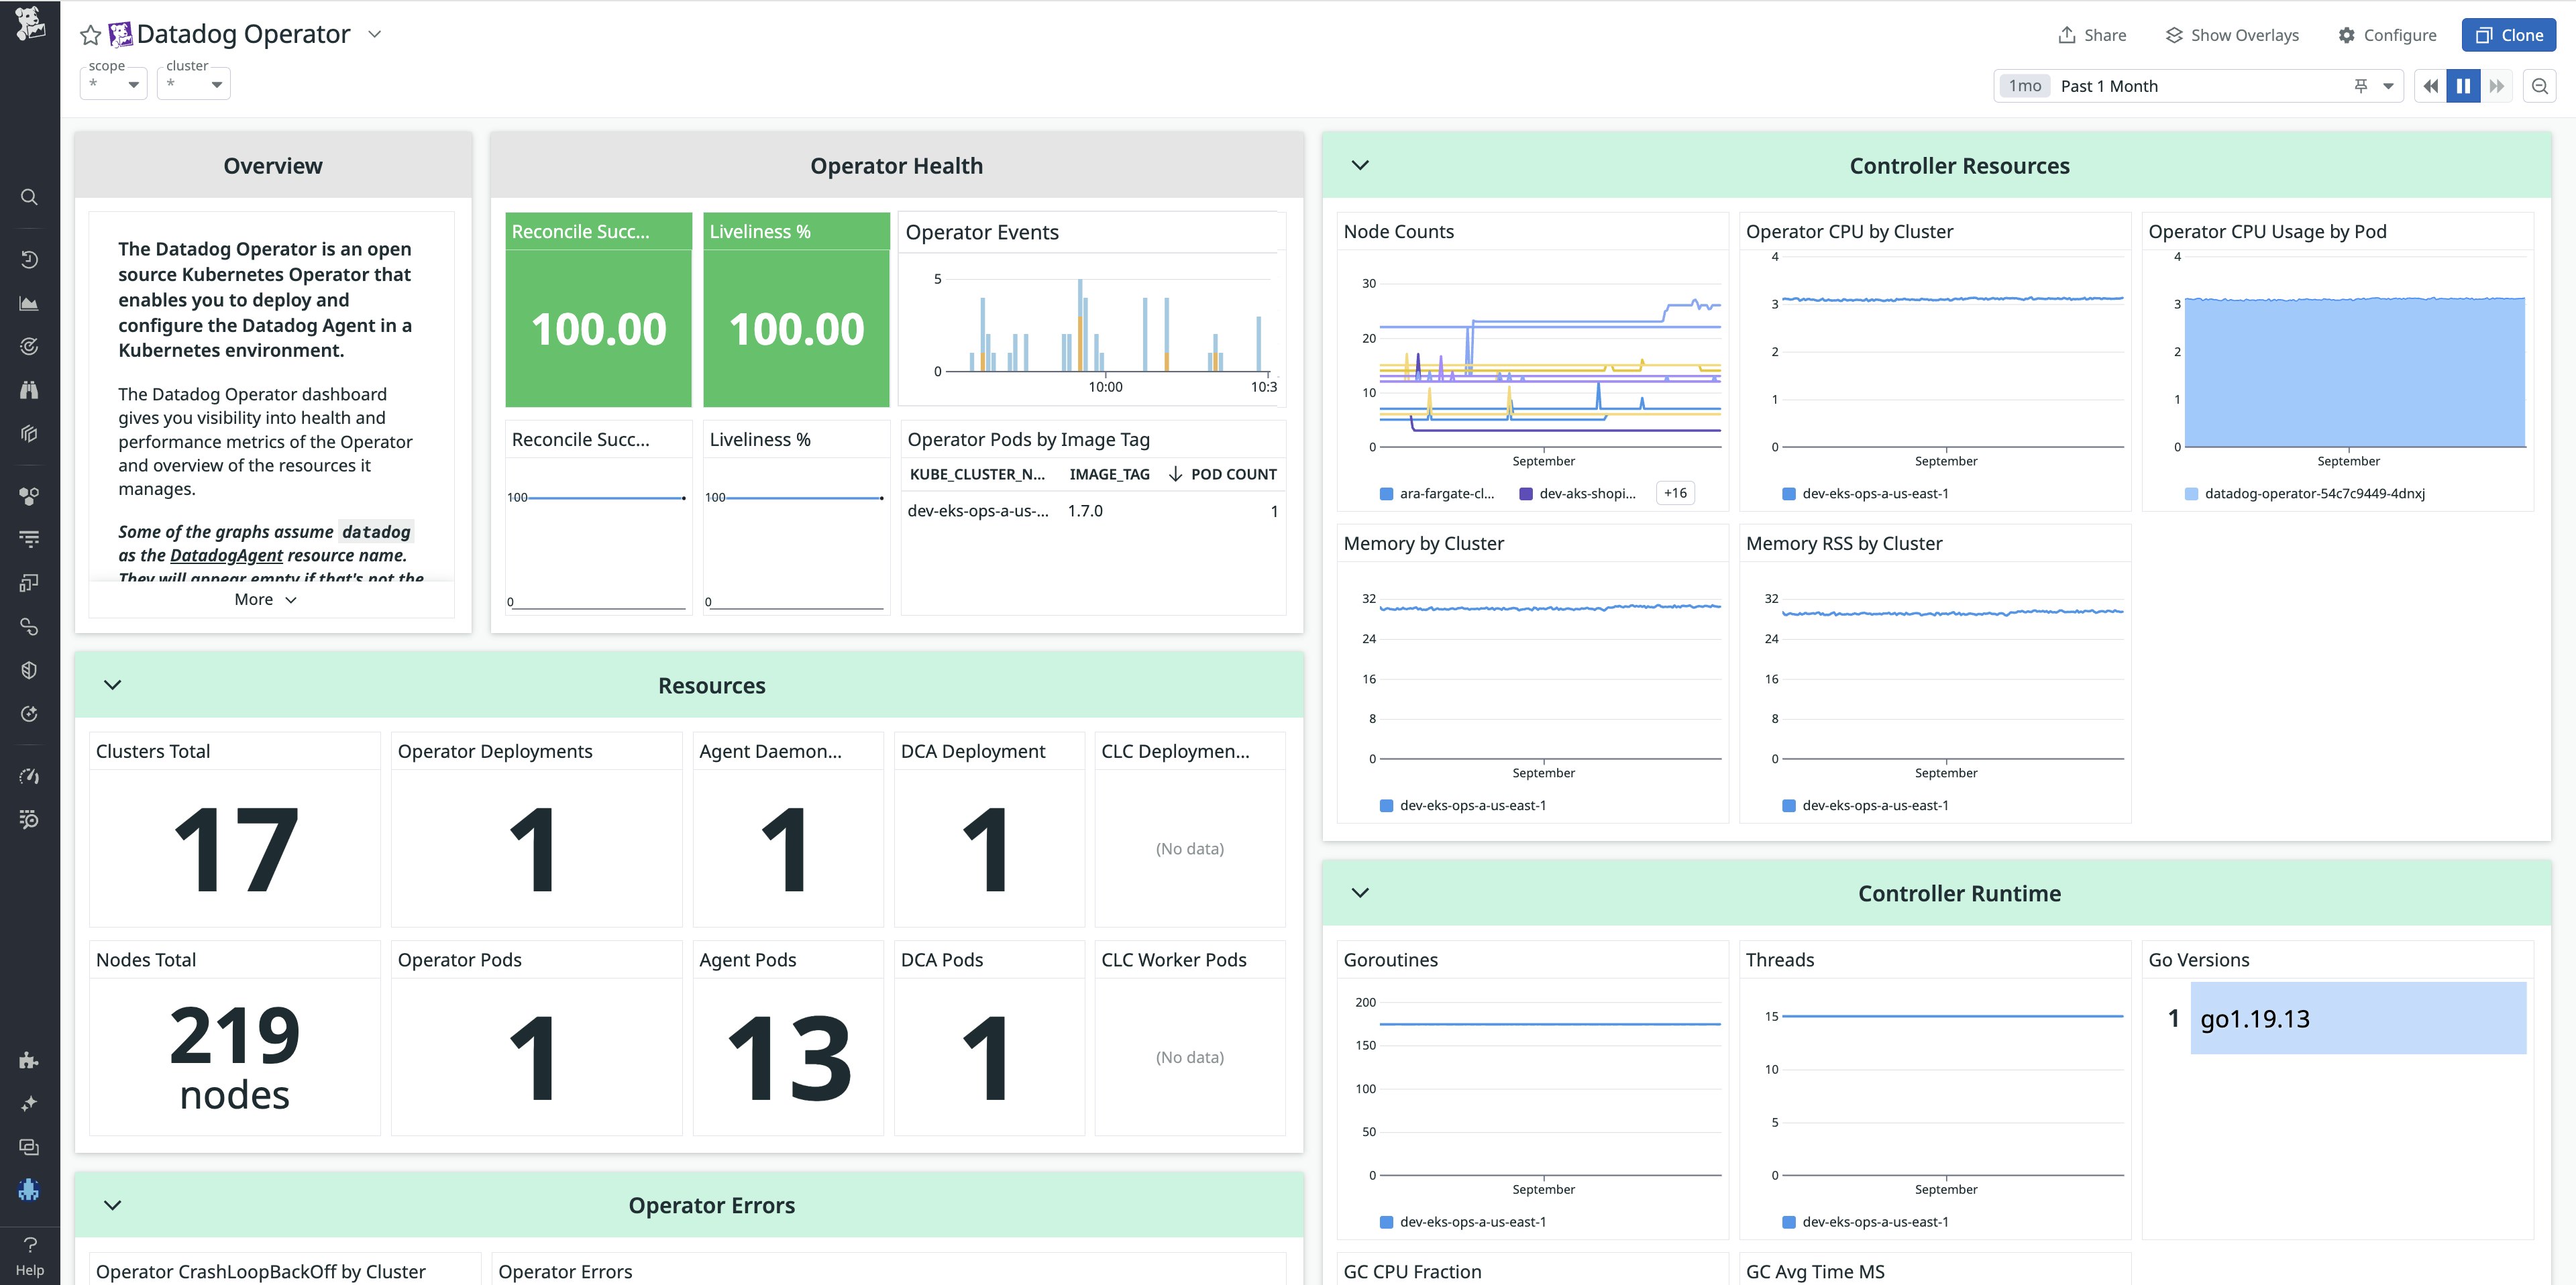Click the Clone button
The height and width of the screenshot is (1285, 2576).
(x=2509, y=34)
